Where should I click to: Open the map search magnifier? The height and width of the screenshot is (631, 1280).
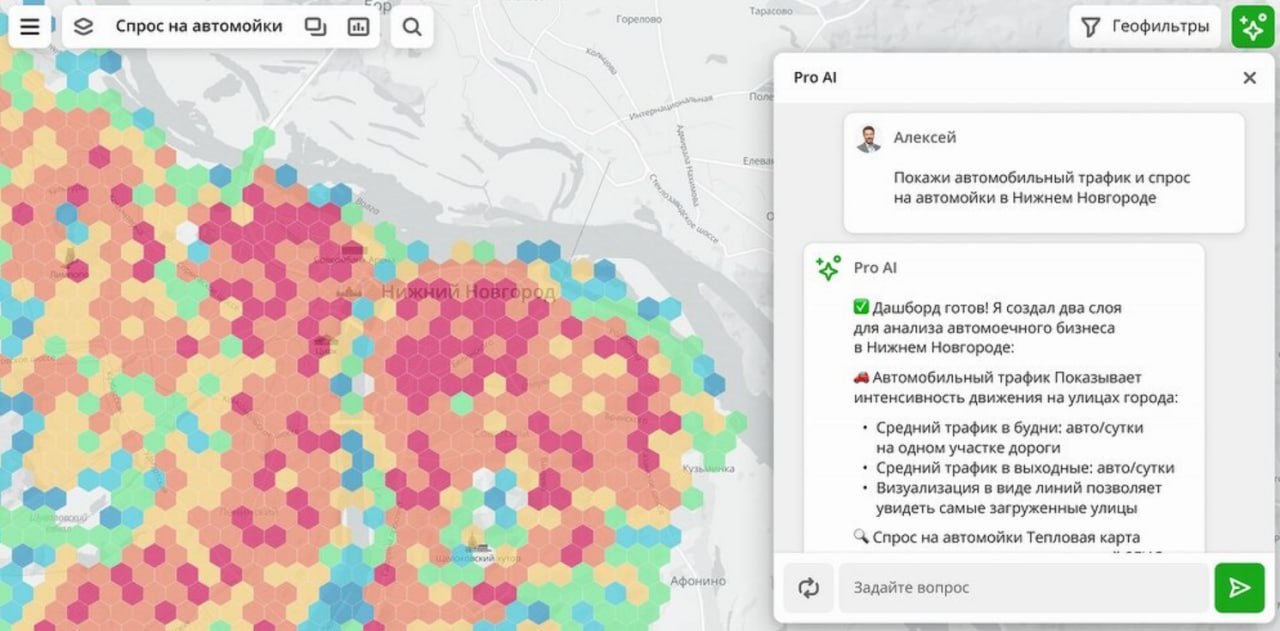click(x=412, y=27)
